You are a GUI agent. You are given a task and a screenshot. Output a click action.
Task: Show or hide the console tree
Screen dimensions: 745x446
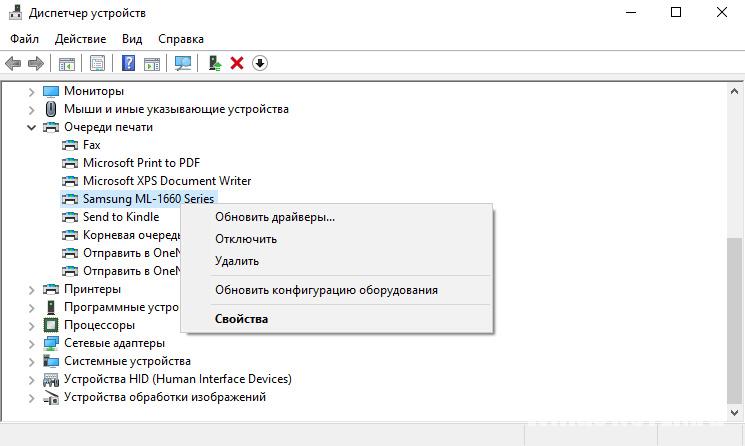[67, 63]
